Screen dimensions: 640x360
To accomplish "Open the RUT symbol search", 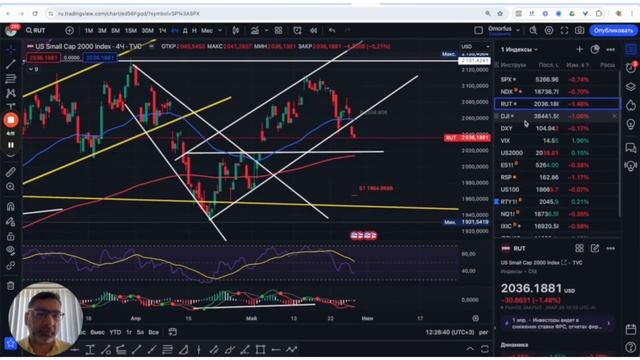I will coord(36,30).
